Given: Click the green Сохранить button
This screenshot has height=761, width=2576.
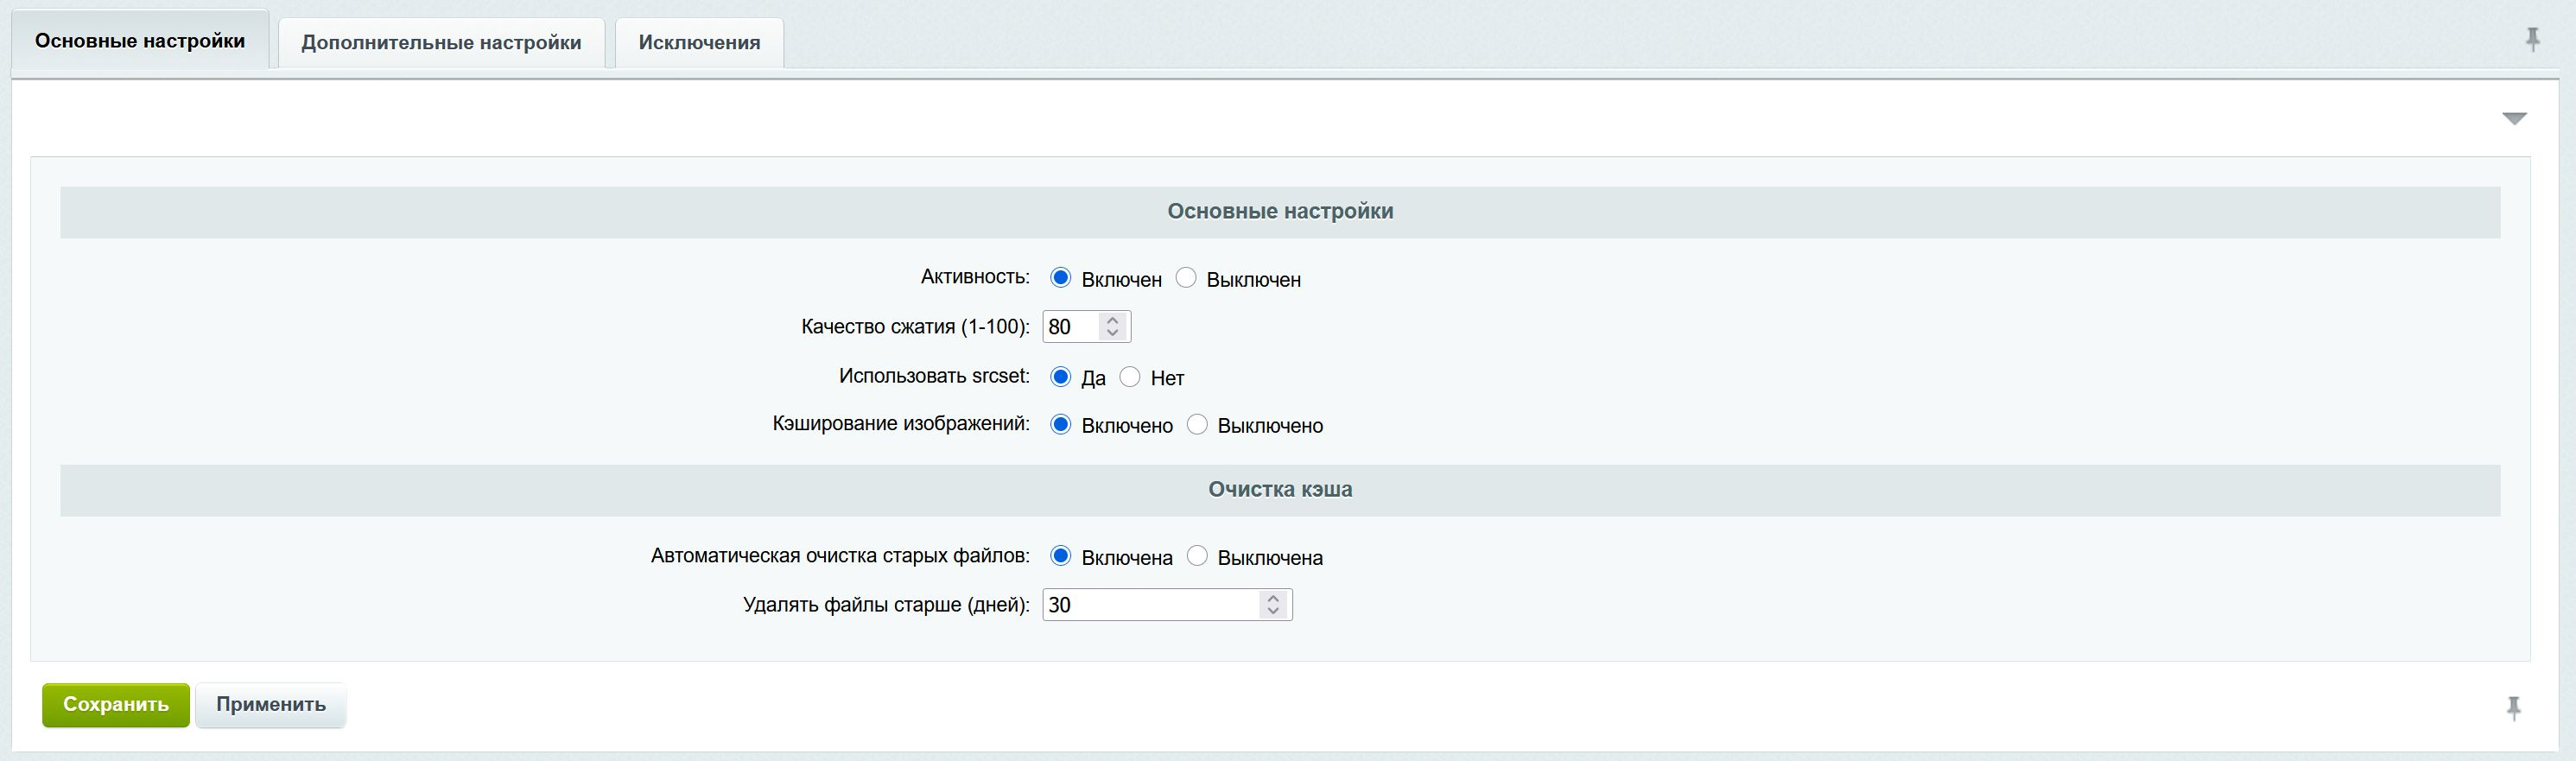Looking at the screenshot, I should (x=116, y=704).
